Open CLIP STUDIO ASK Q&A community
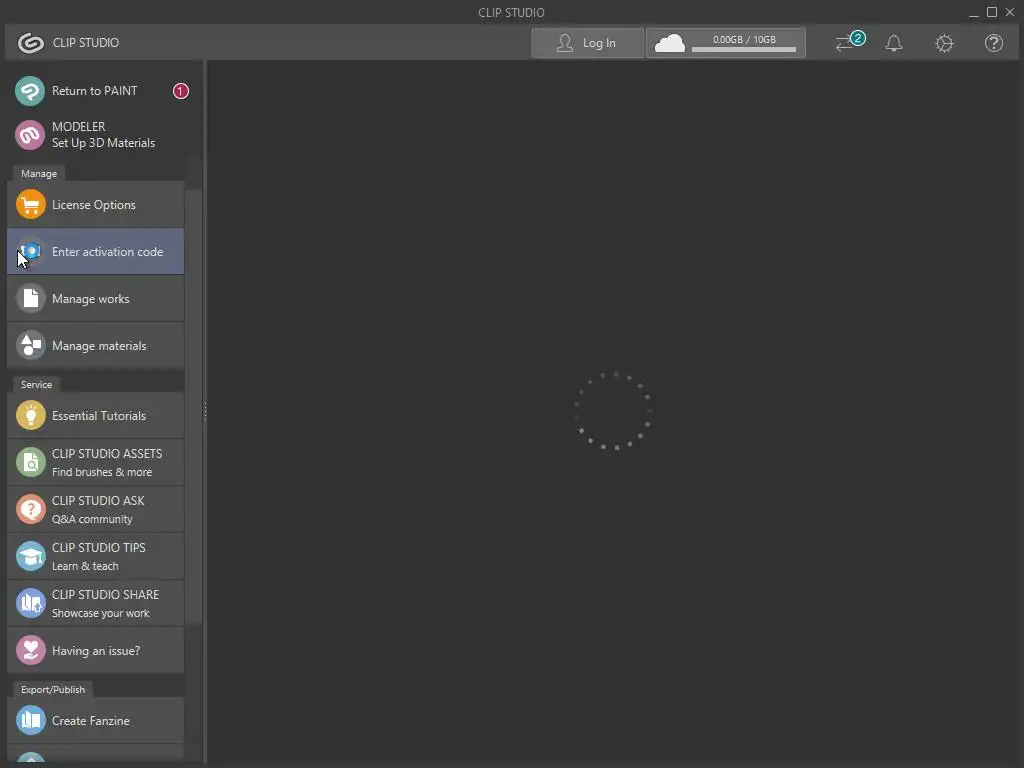Viewport: 1024px width, 768px height. [95, 509]
